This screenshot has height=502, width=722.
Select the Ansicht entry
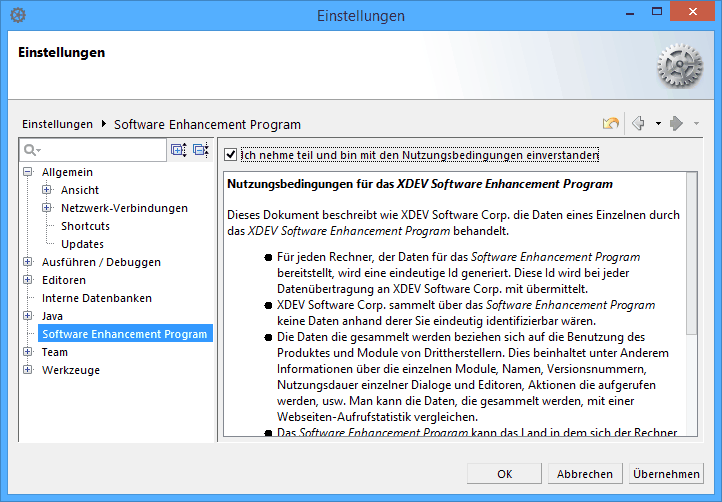[x=80, y=190]
